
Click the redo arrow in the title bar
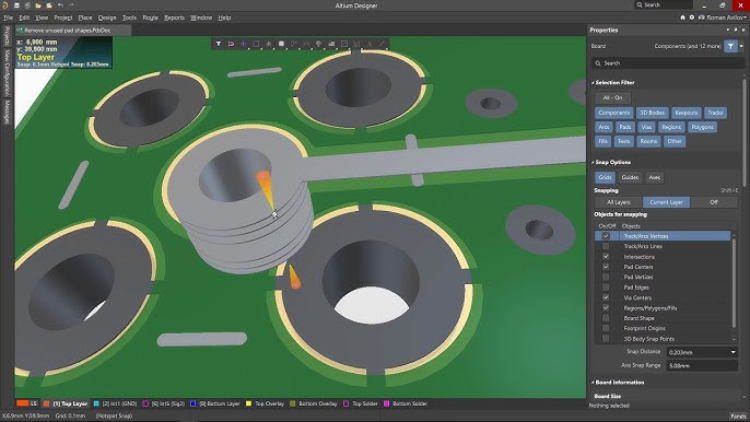(x=71, y=5)
